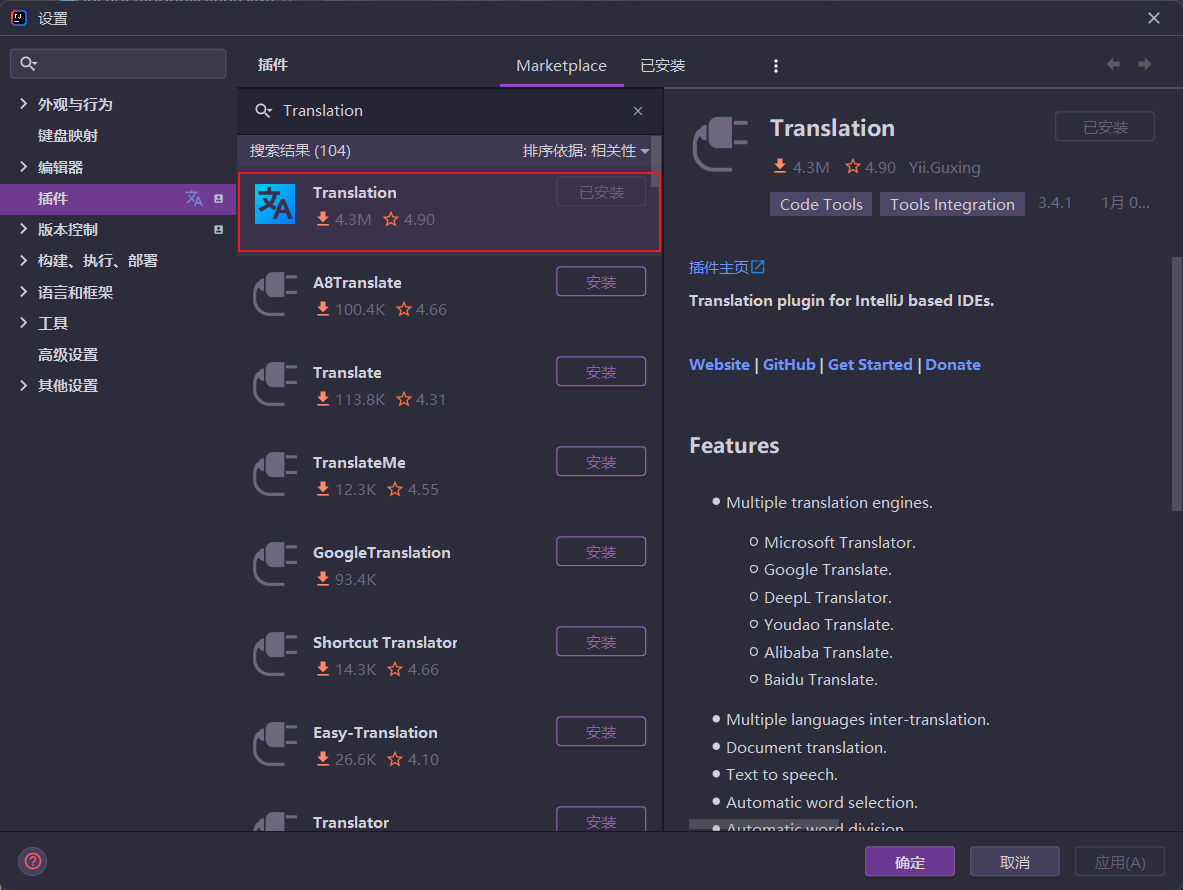Click the project-level marker beside 插件
Screen dimensions: 1183x890
pyautogui.click(x=219, y=198)
